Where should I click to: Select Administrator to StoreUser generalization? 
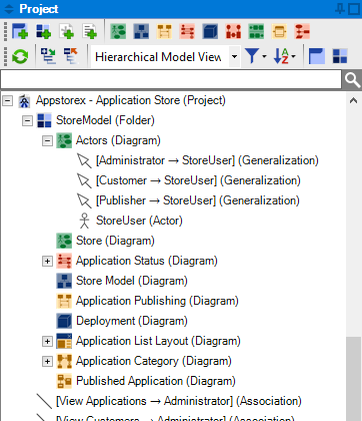pyautogui.click(x=207, y=160)
